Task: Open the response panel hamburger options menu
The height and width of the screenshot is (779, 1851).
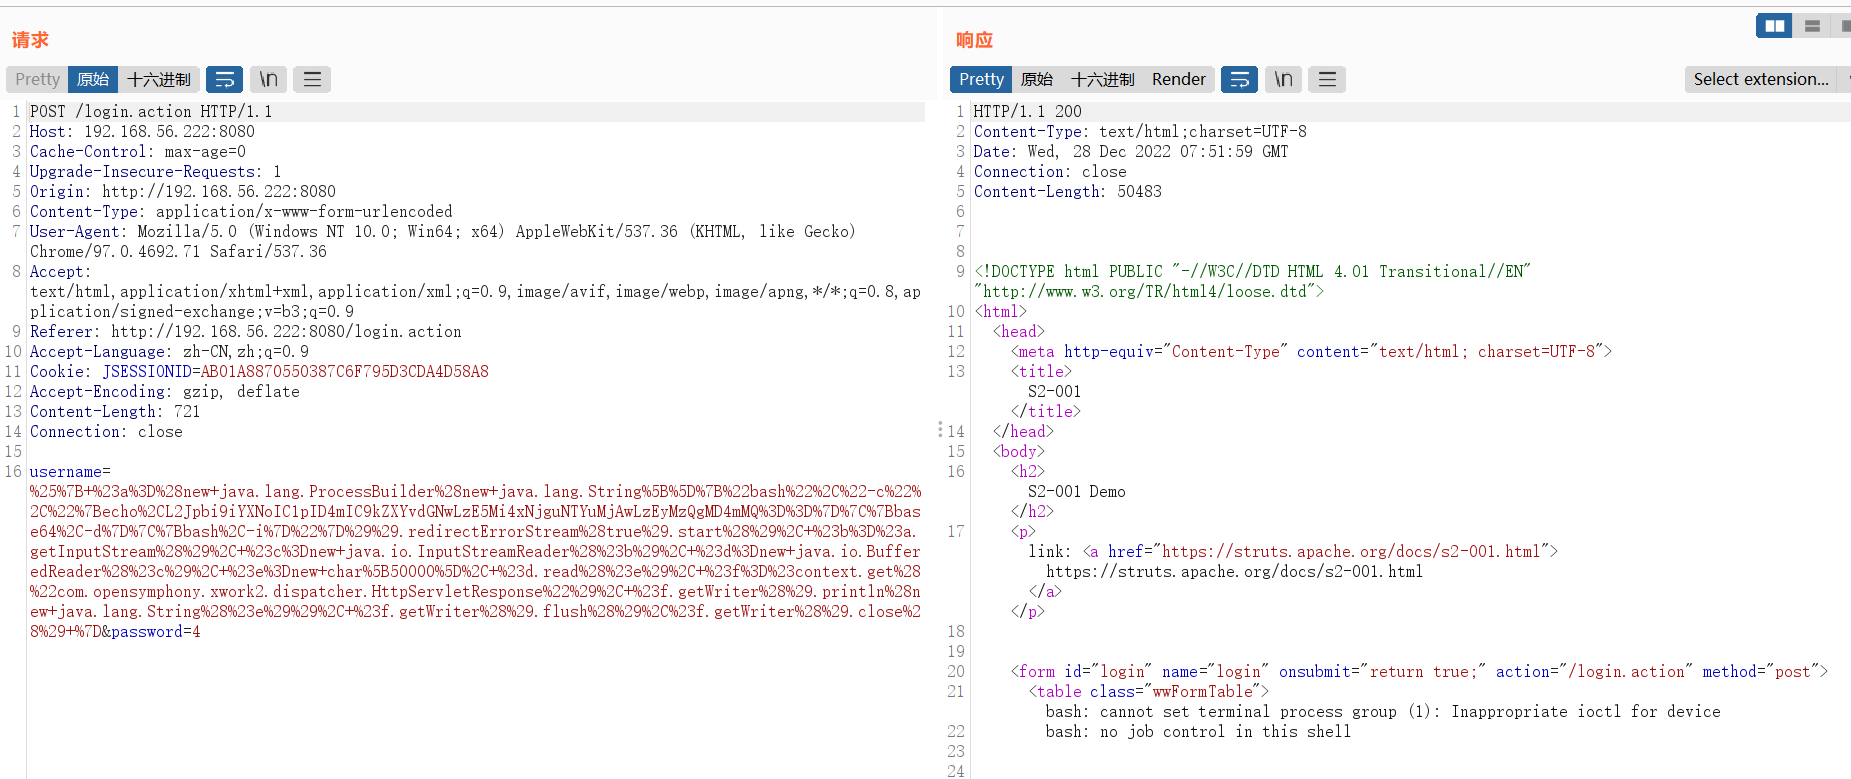Action: tap(1327, 79)
